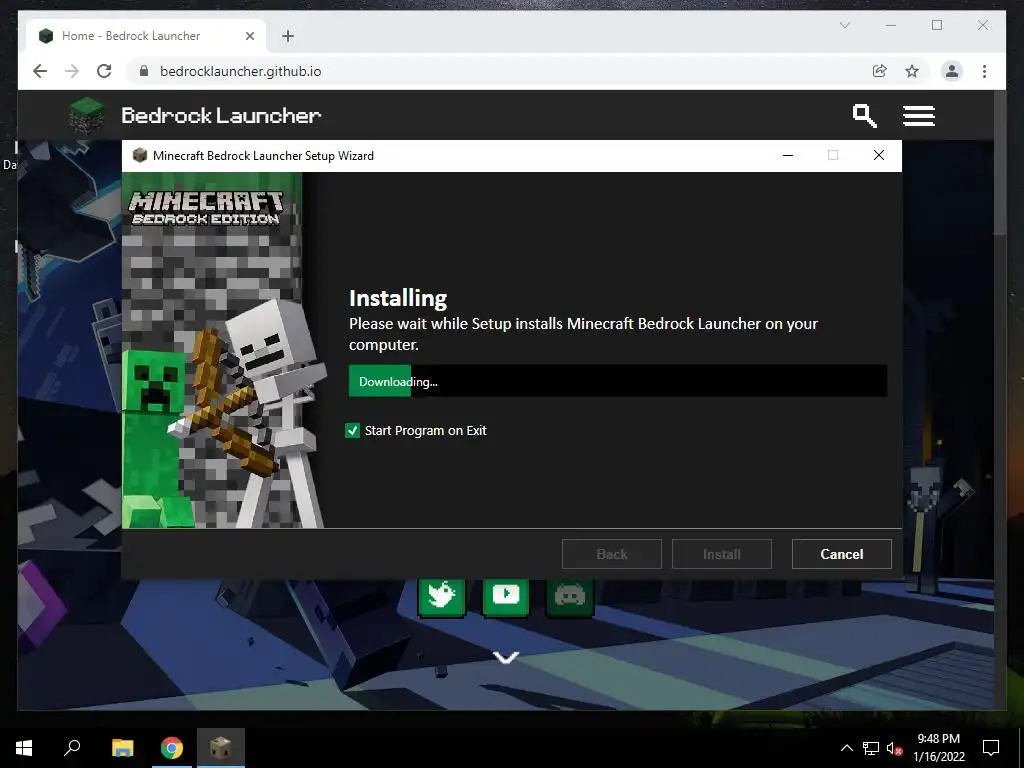Open the Discord link icon on the webpage
The height and width of the screenshot is (768, 1024).
pyautogui.click(x=569, y=596)
